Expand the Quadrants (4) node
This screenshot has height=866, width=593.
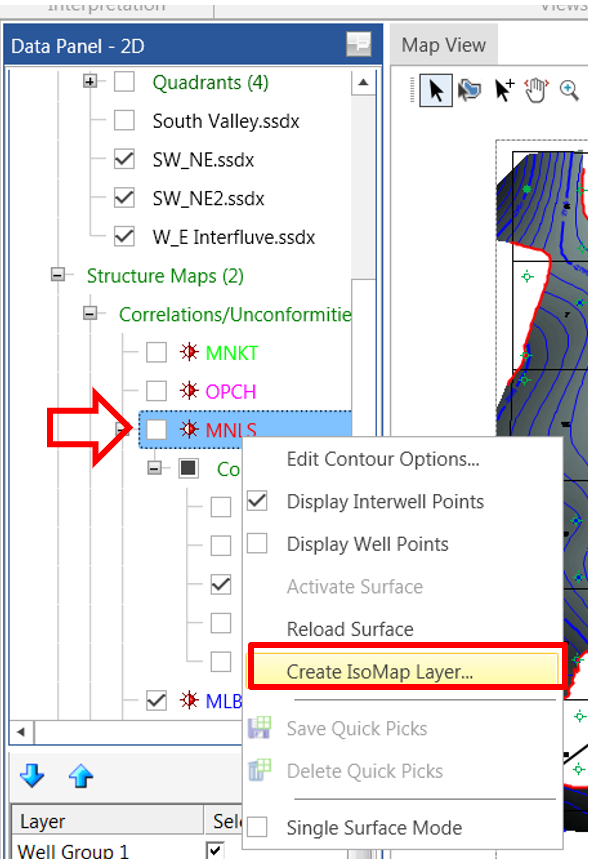coord(90,81)
